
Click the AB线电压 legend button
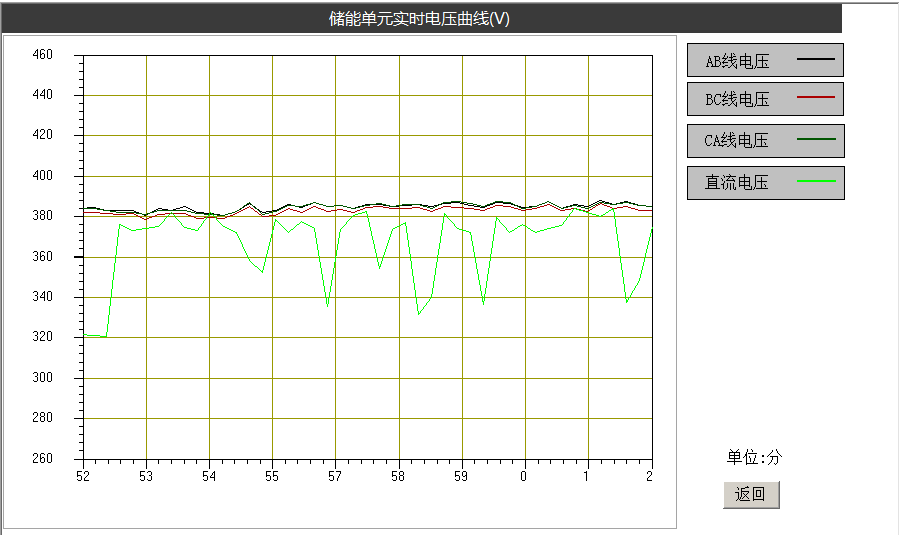click(x=765, y=60)
